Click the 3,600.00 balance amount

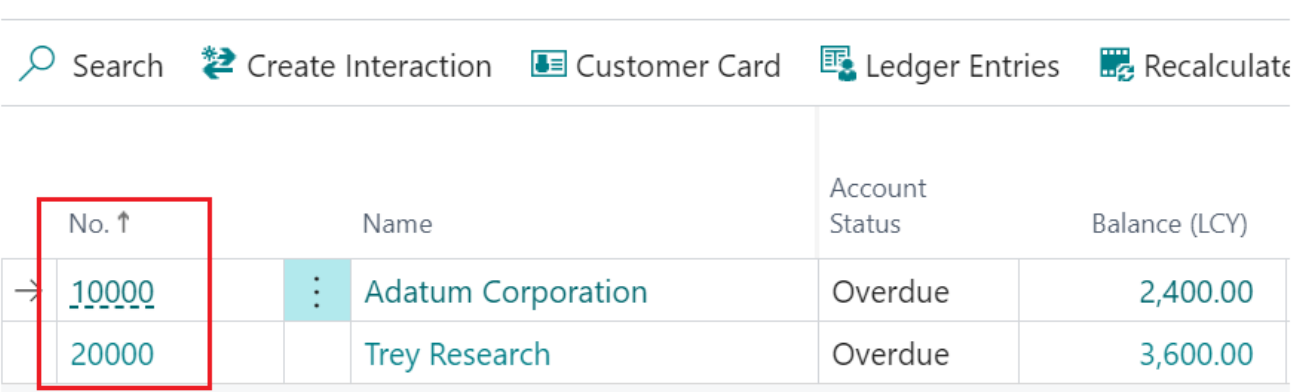coord(1196,354)
